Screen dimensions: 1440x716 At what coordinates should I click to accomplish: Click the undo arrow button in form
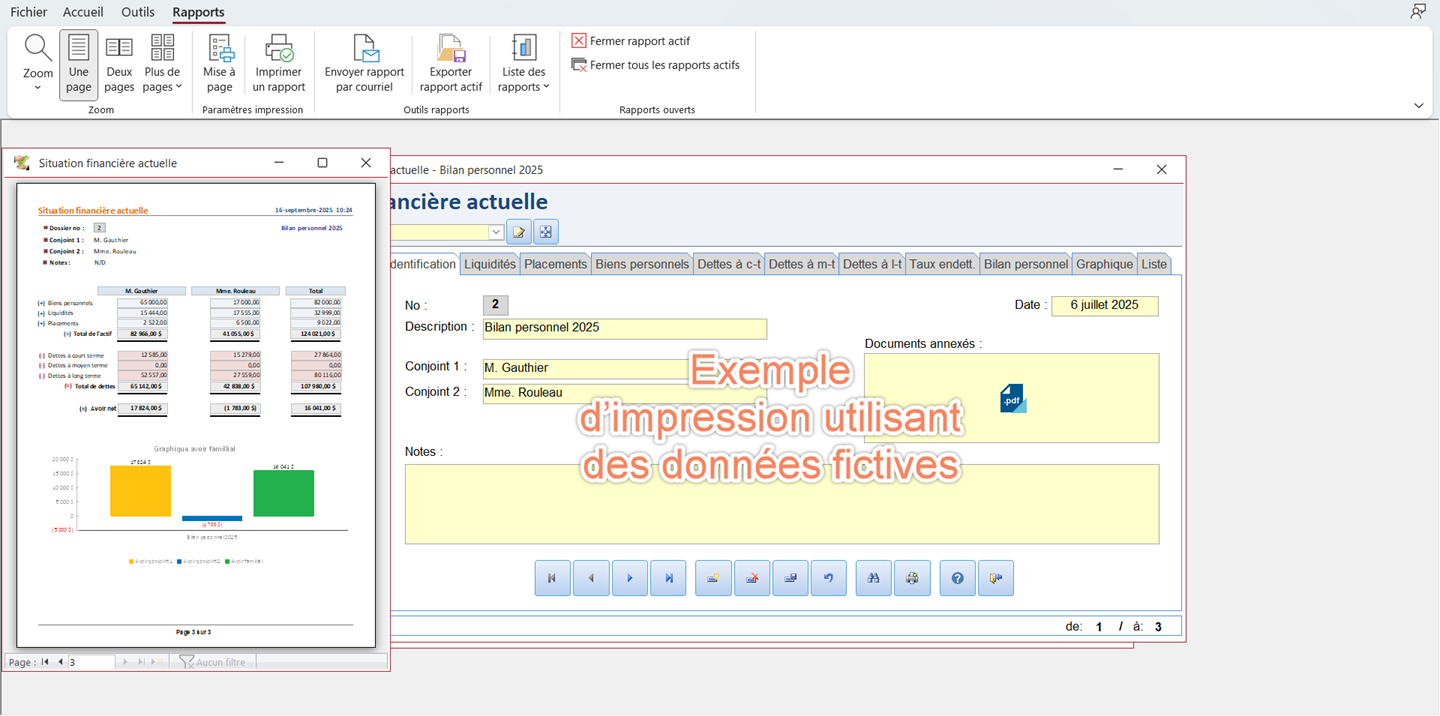828,578
